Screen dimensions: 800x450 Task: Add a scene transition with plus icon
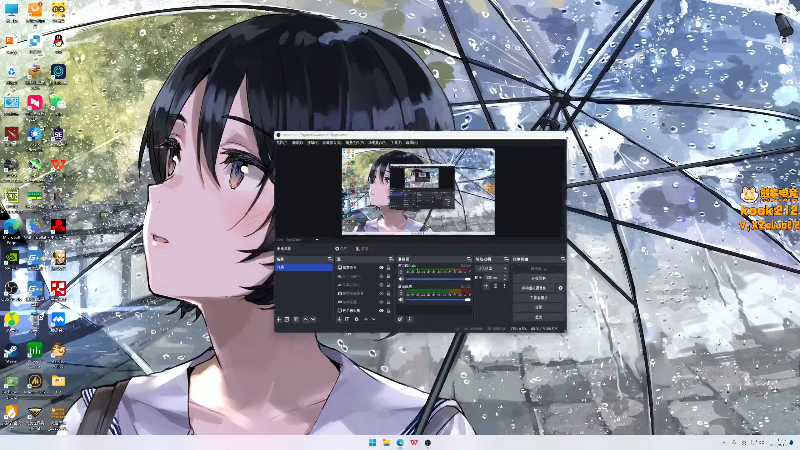point(486,286)
